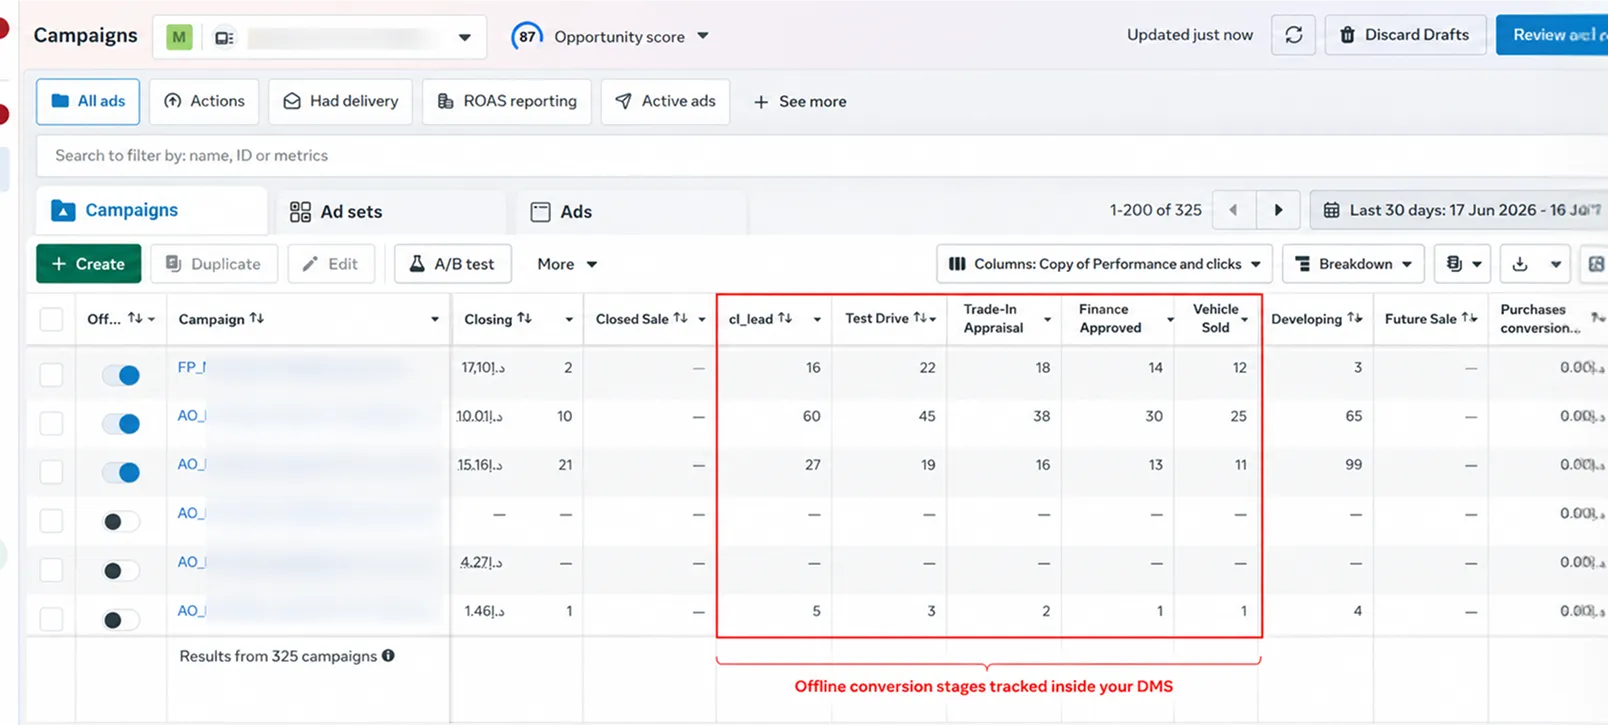Click the Discard Drafts button

pos(1405,35)
